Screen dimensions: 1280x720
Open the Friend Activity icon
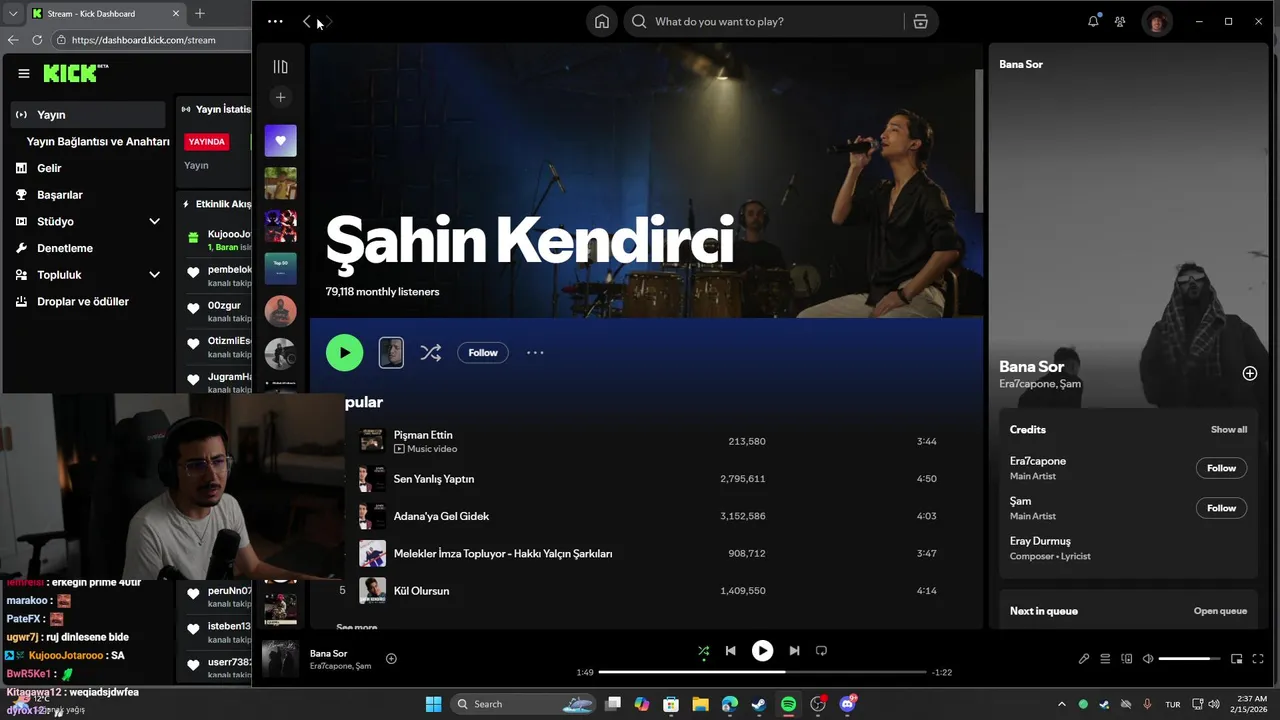1120,21
